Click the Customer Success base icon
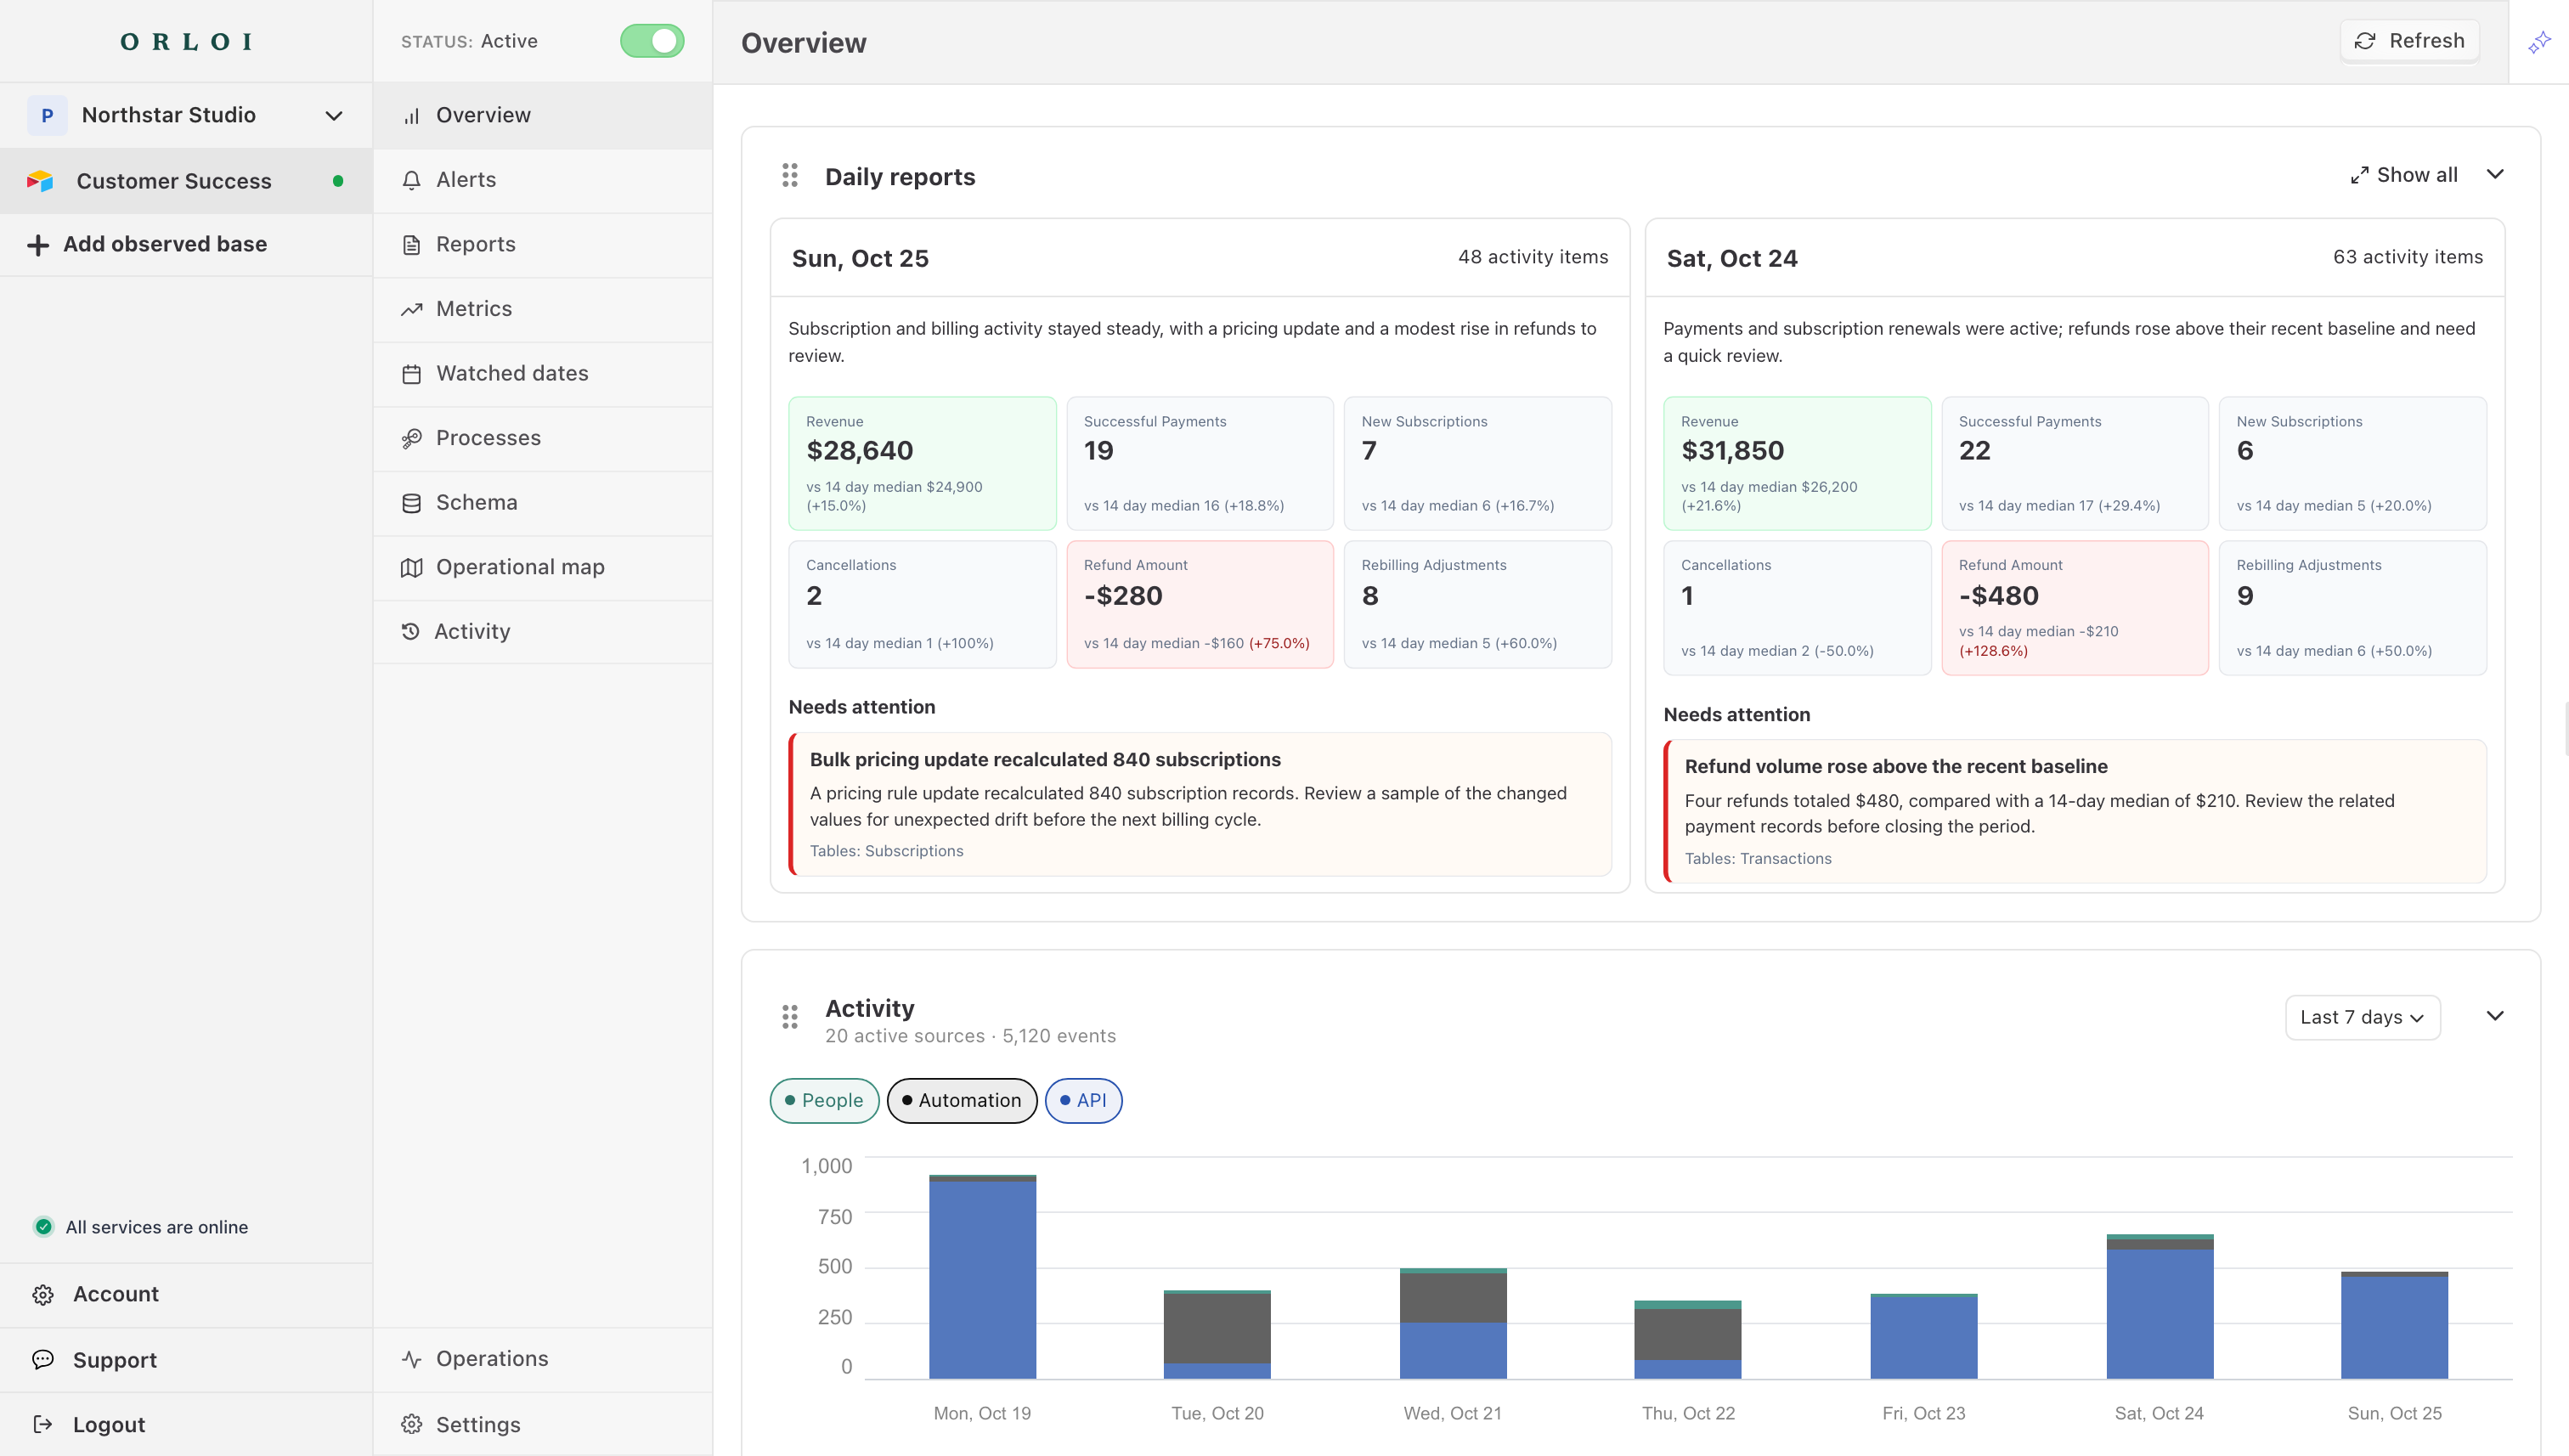 point(40,181)
